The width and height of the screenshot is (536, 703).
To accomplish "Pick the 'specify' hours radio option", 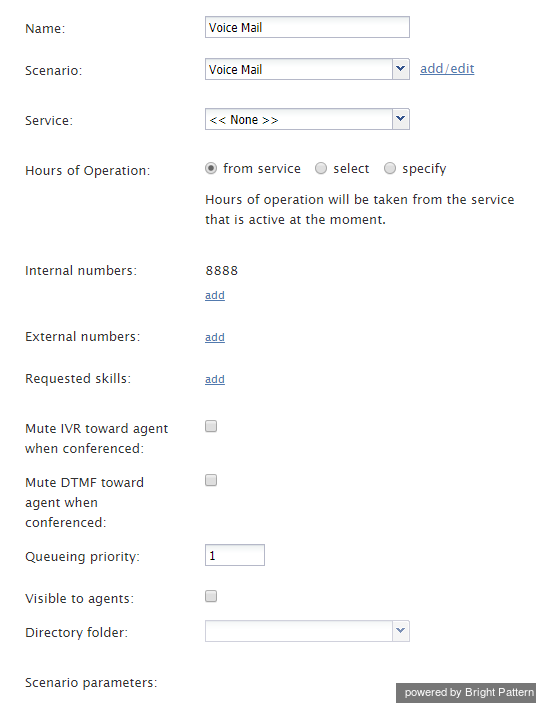I will [390, 168].
